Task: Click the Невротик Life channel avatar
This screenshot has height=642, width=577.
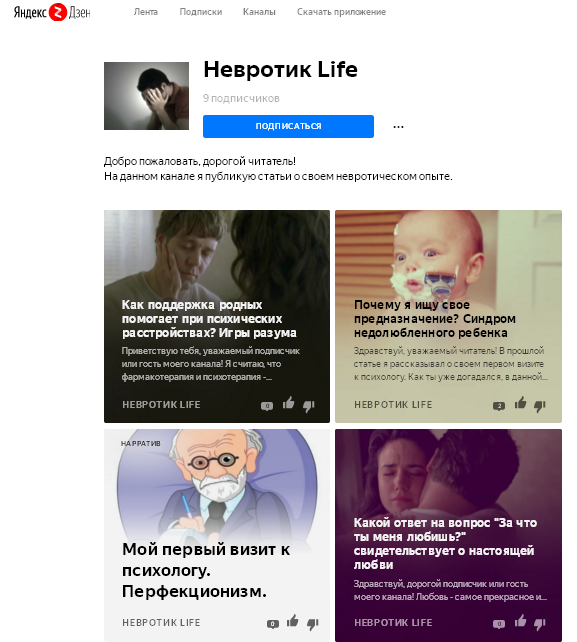Action: coord(147,96)
